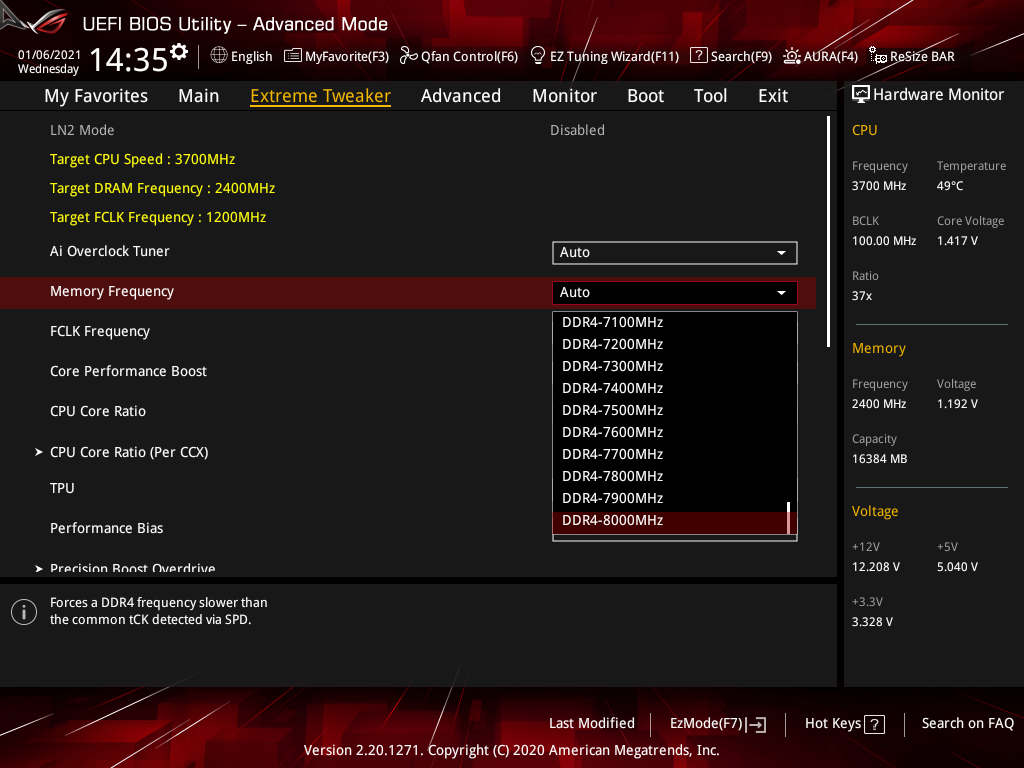Expand CPU Core Ratio (Per CCX) submenu

(x=129, y=452)
